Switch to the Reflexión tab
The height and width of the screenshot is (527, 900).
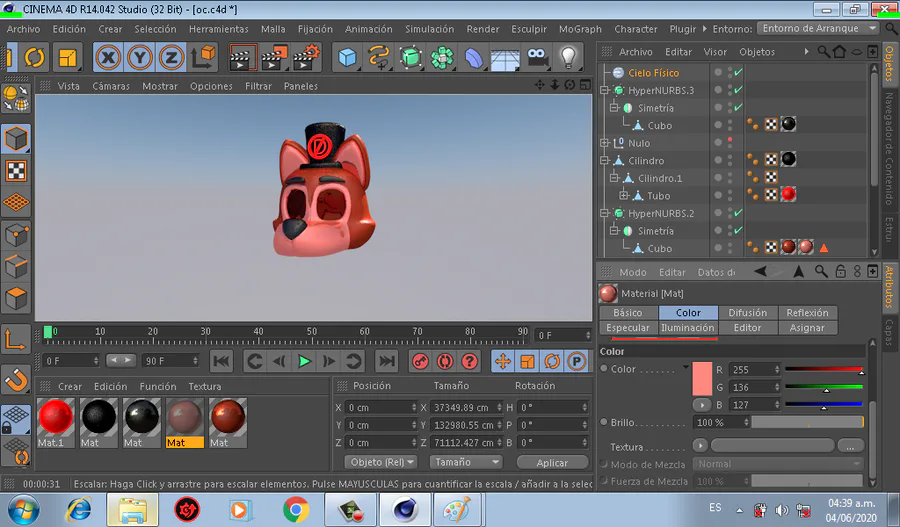(807, 313)
